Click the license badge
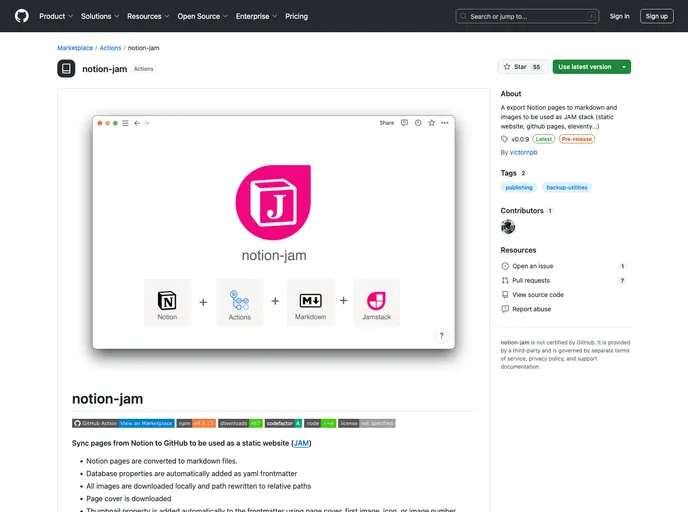Screen dimensions: 688x512 pyautogui.click(x=367, y=423)
